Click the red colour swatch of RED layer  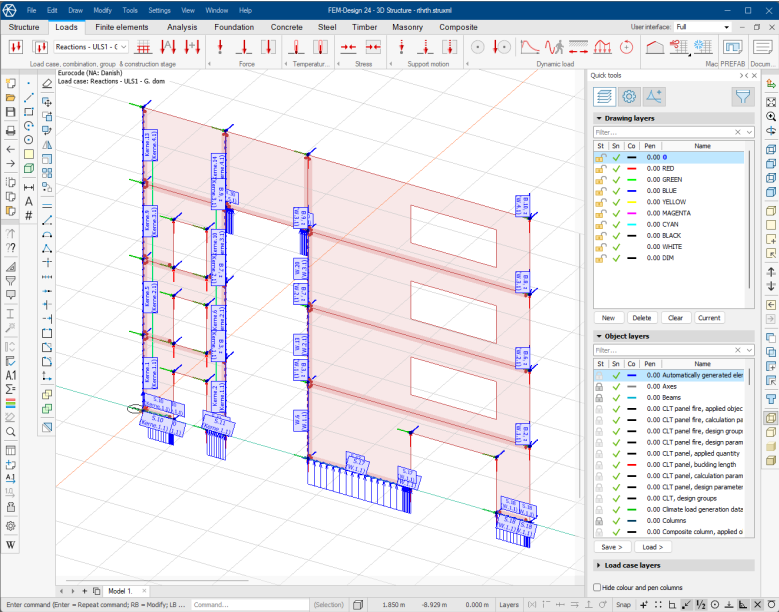click(631, 168)
